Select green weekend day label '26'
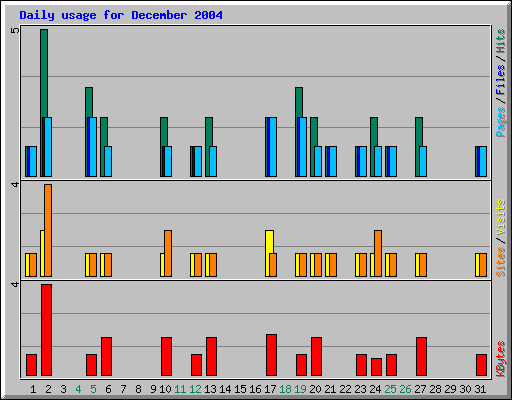 pos(405,389)
